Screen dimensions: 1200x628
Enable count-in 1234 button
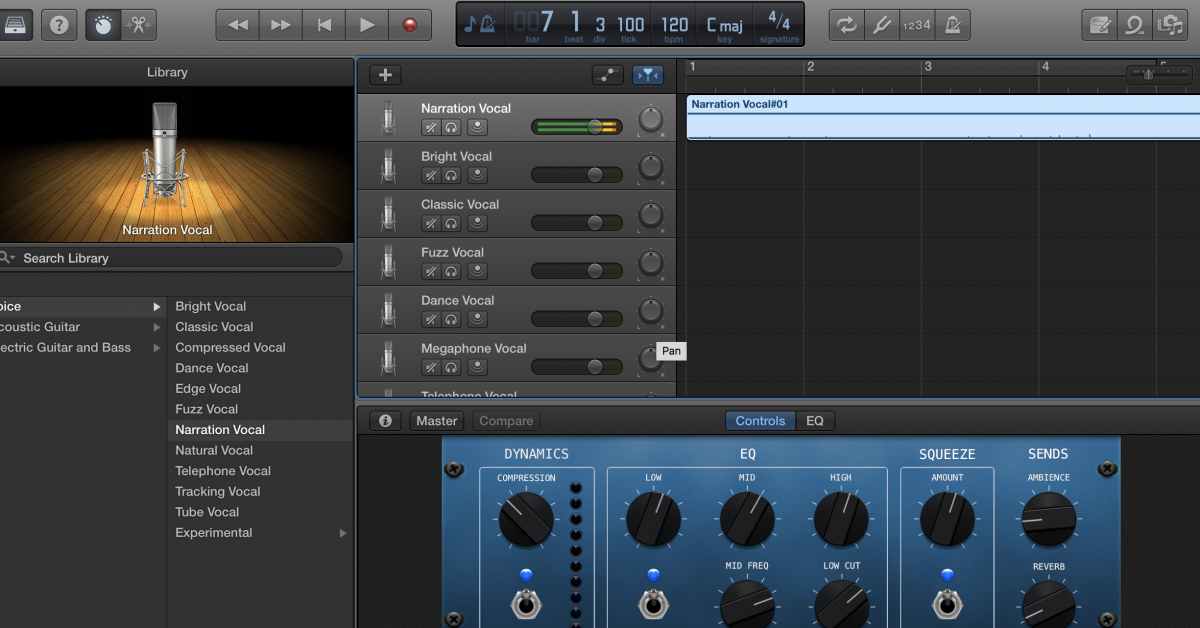(916, 25)
